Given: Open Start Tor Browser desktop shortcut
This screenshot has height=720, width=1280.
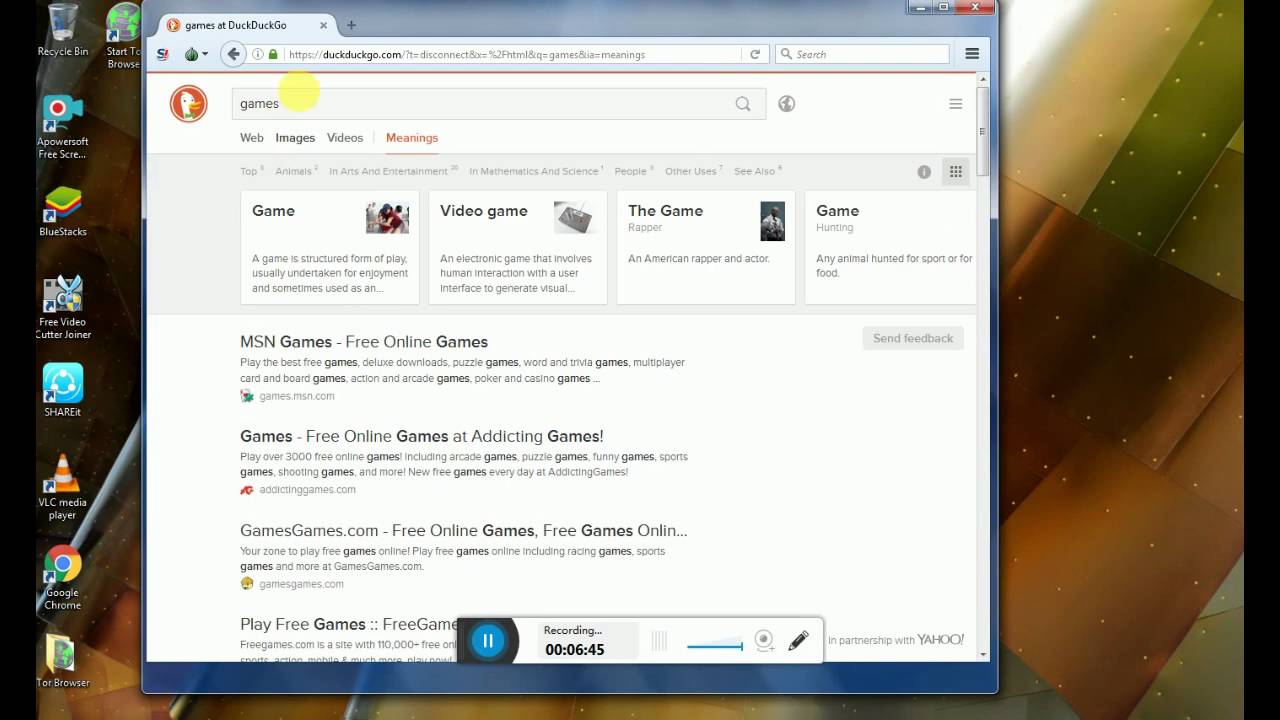Looking at the screenshot, I should (x=124, y=37).
